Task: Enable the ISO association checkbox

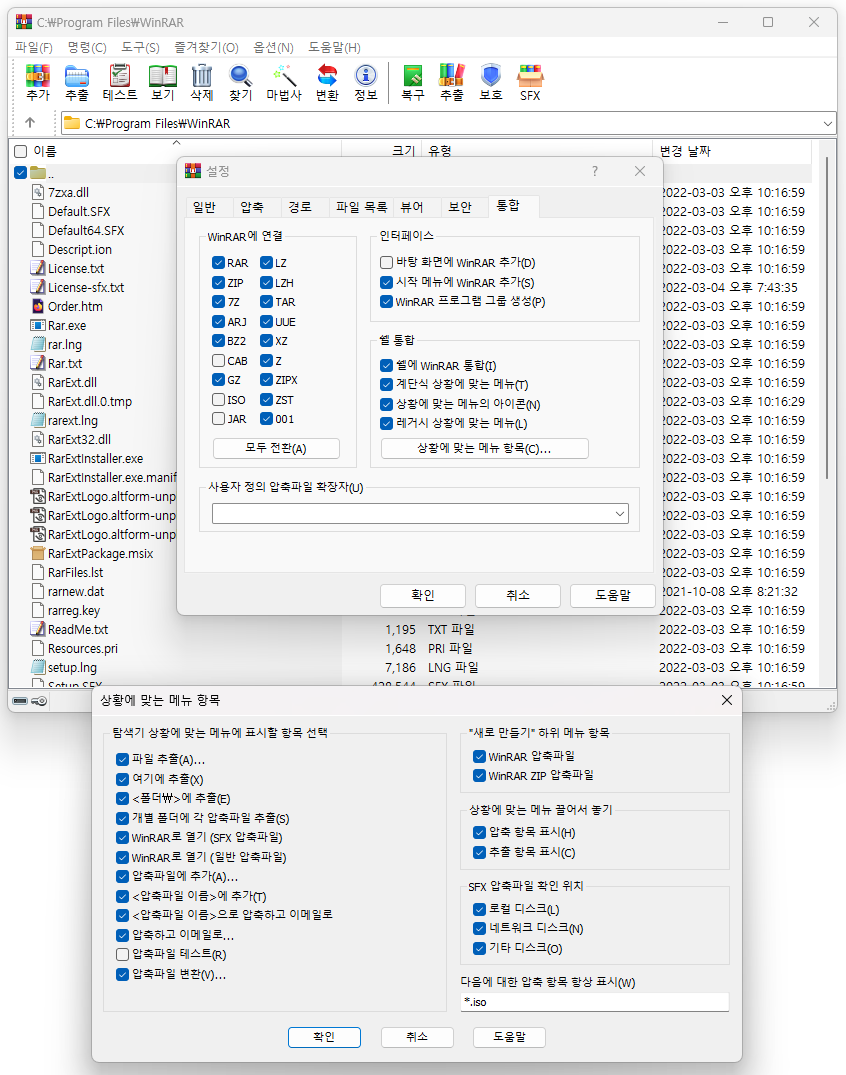Action: click(x=219, y=400)
